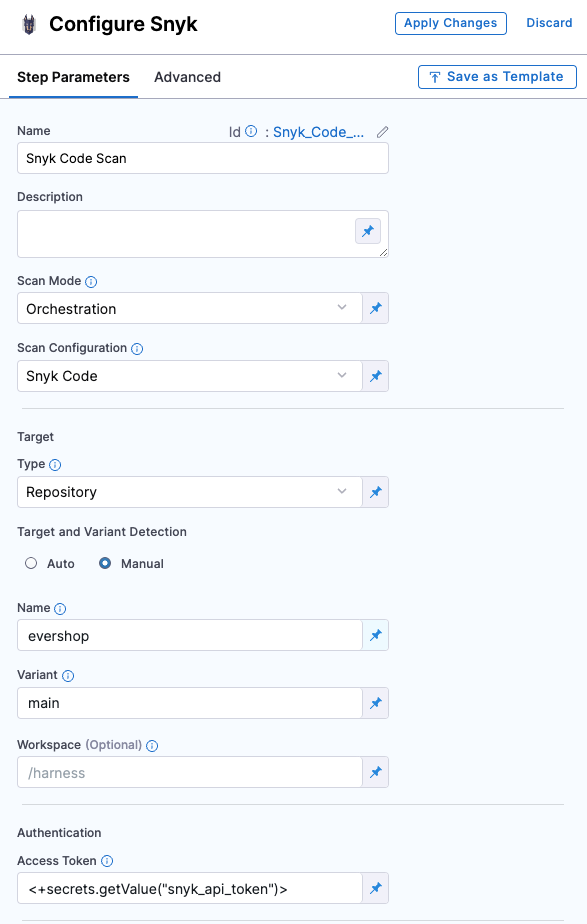The width and height of the screenshot is (587, 924).
Task: Click the pin icon beside Scan Configuration
Action: pyautogui.click(x=375, y=376)
